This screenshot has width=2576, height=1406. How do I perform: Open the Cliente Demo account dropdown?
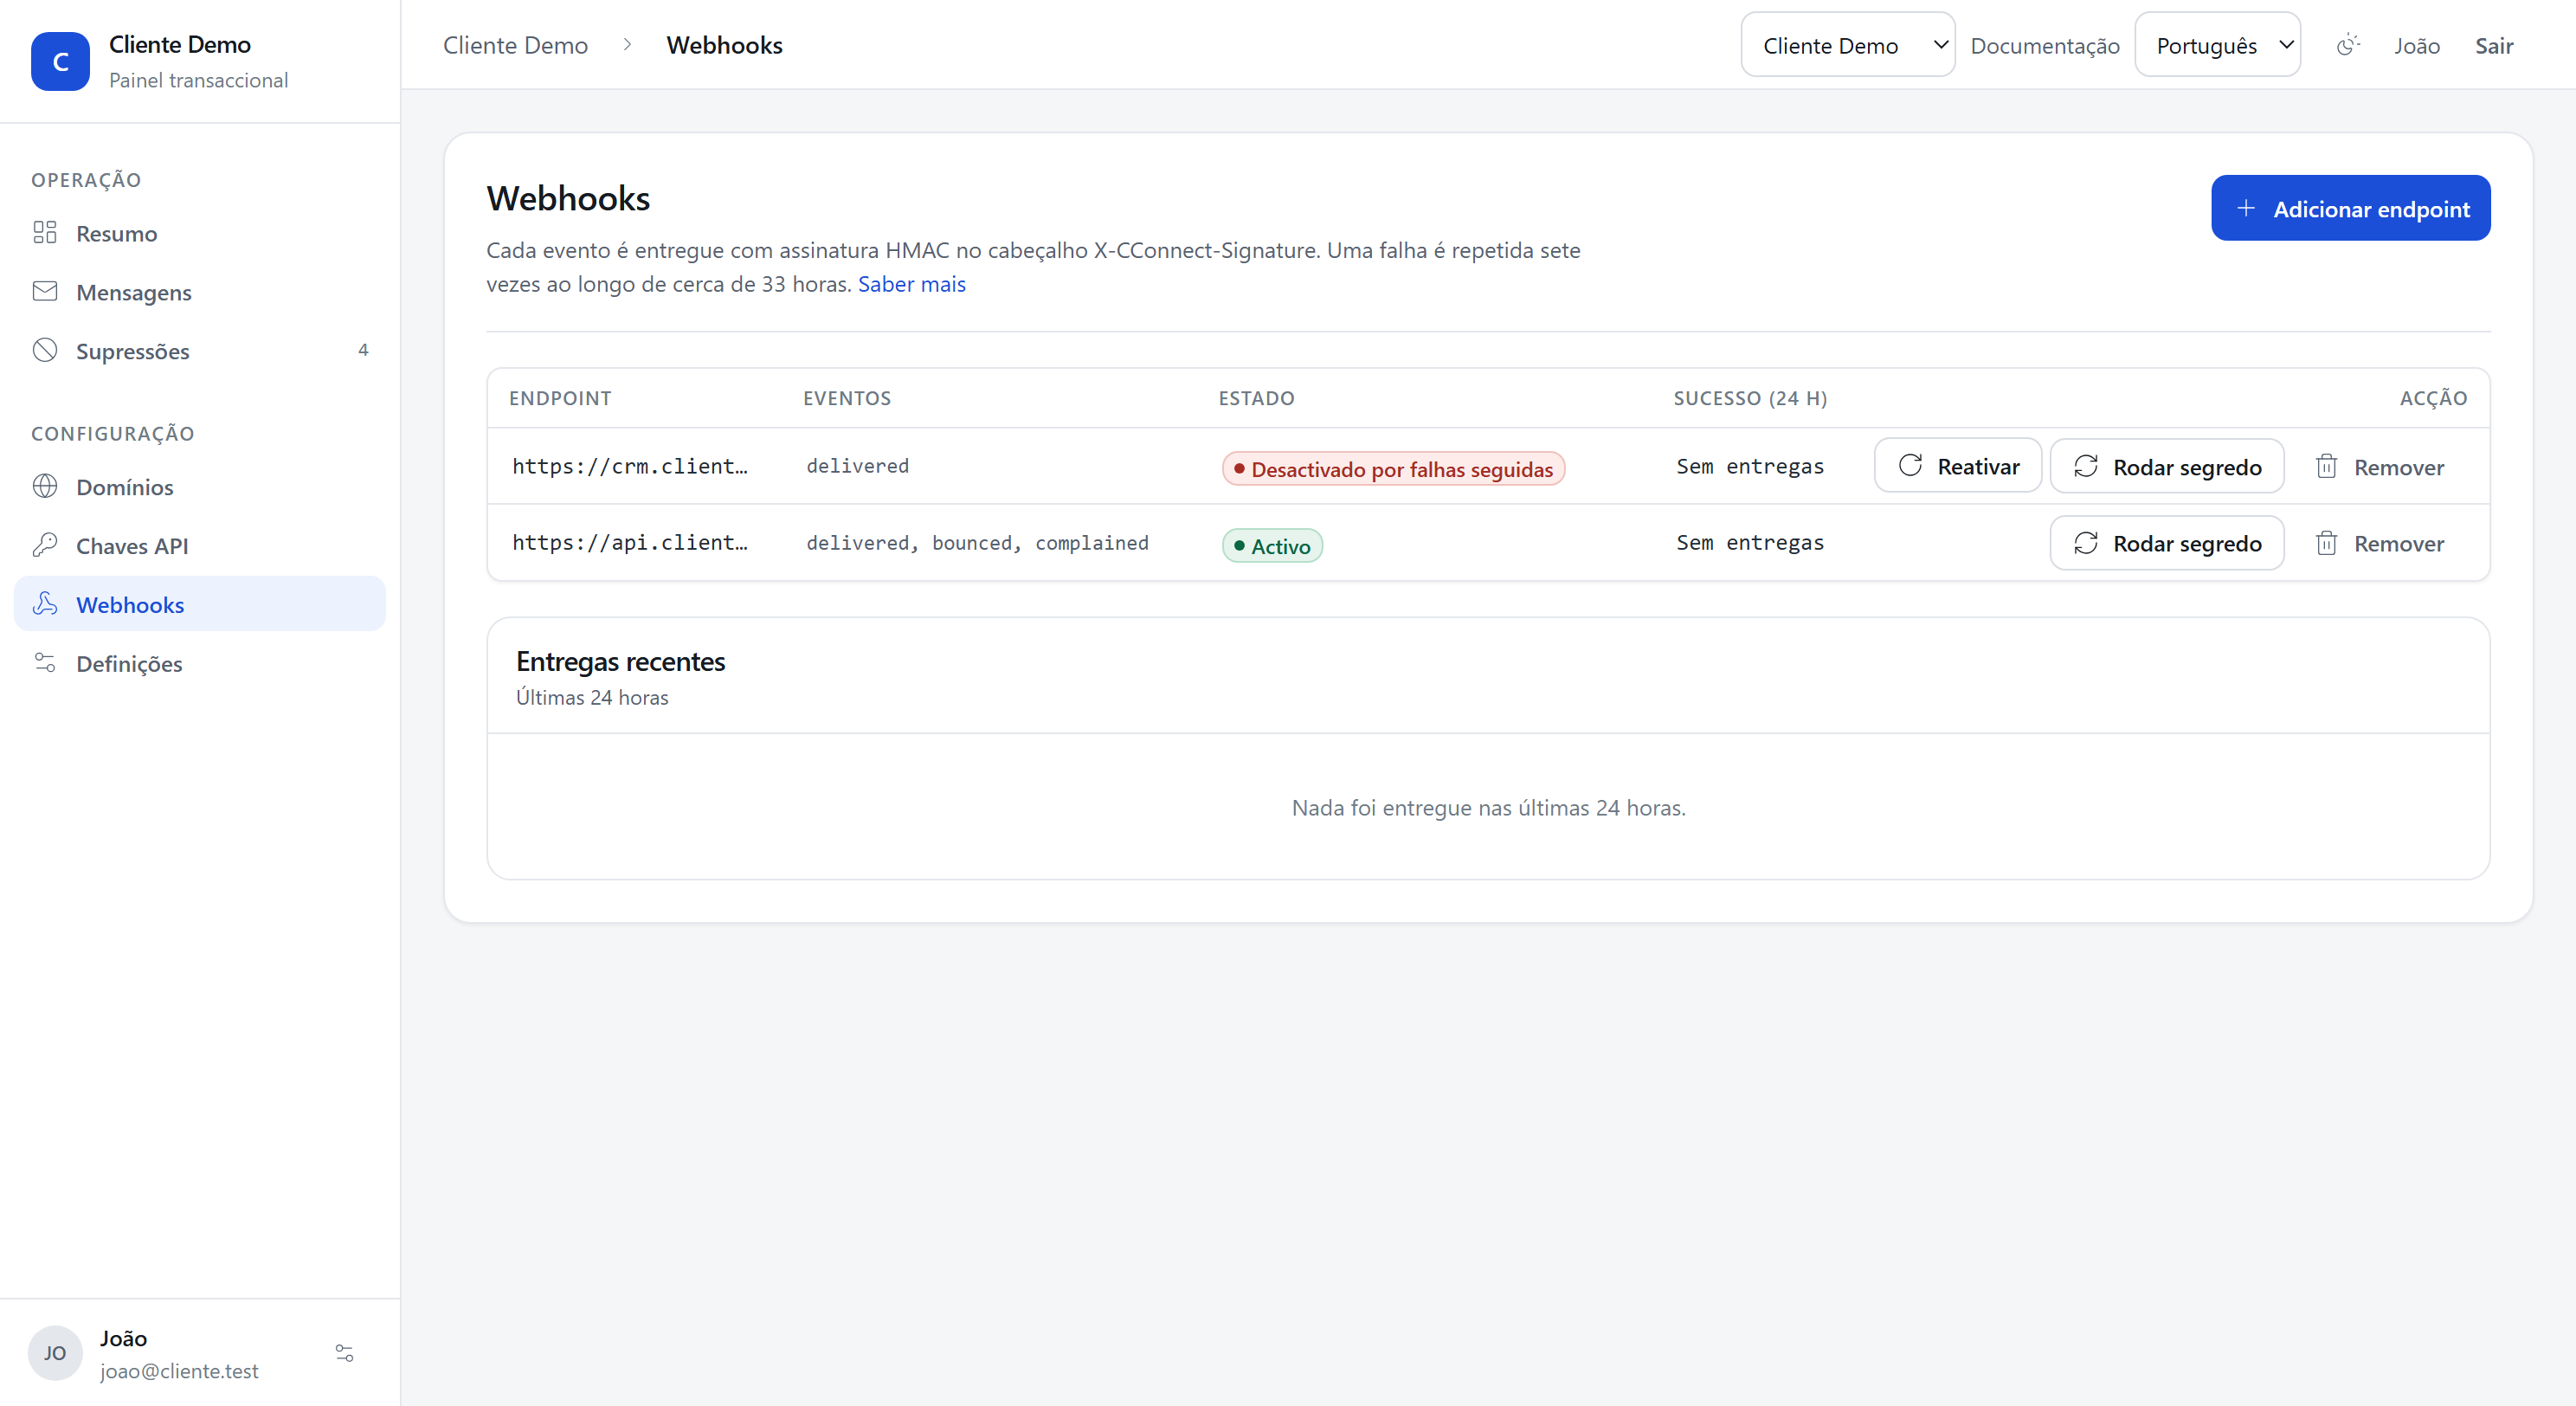pyautogui.click(x=1847, y=45)
